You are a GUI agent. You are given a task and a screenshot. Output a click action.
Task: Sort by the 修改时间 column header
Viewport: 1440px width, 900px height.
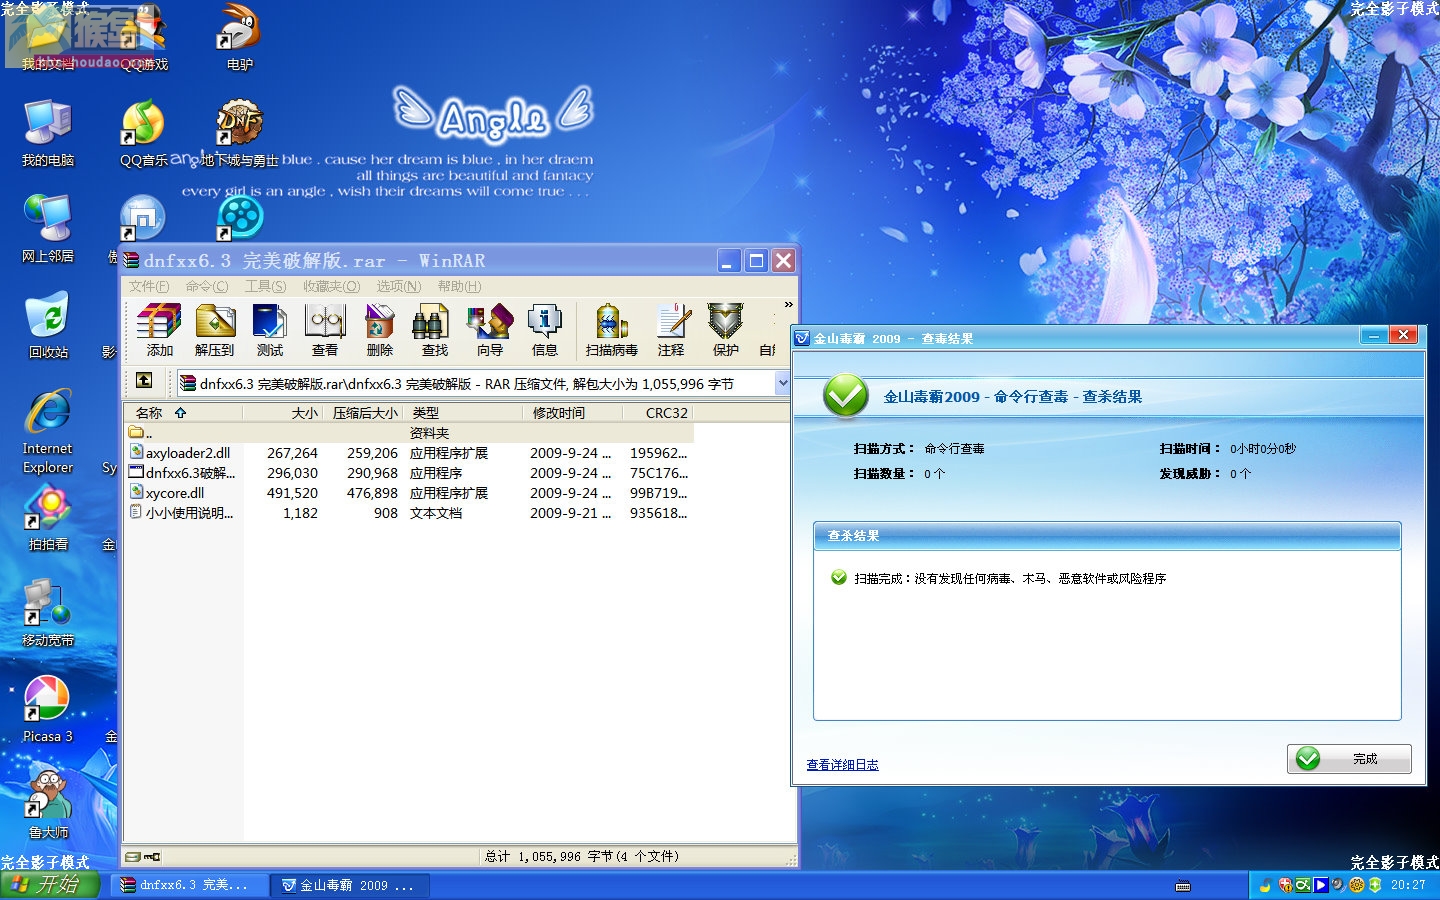(572, 413)
